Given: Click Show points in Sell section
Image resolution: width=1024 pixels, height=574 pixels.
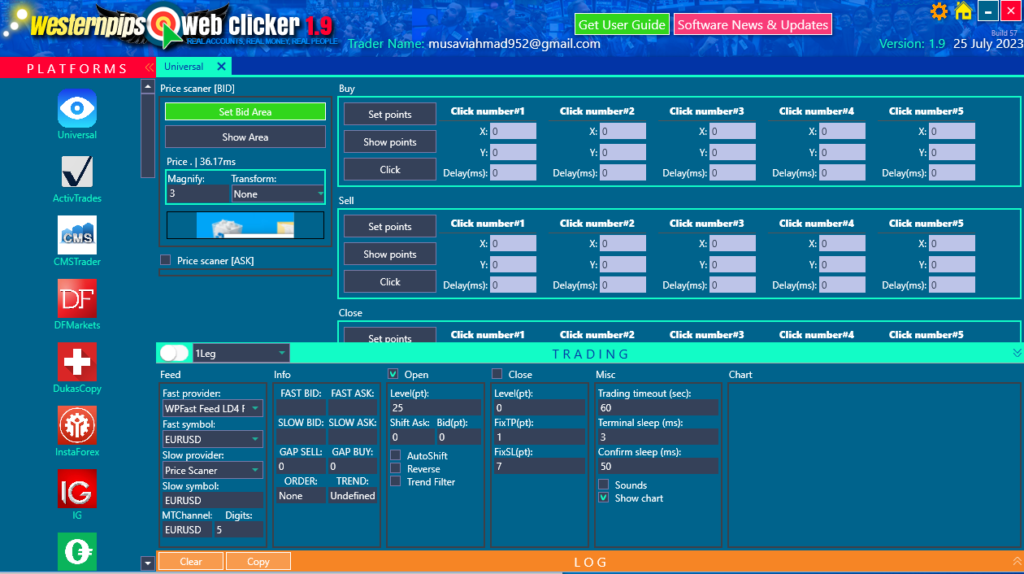Looking at the screenshot, I should 390,254.
